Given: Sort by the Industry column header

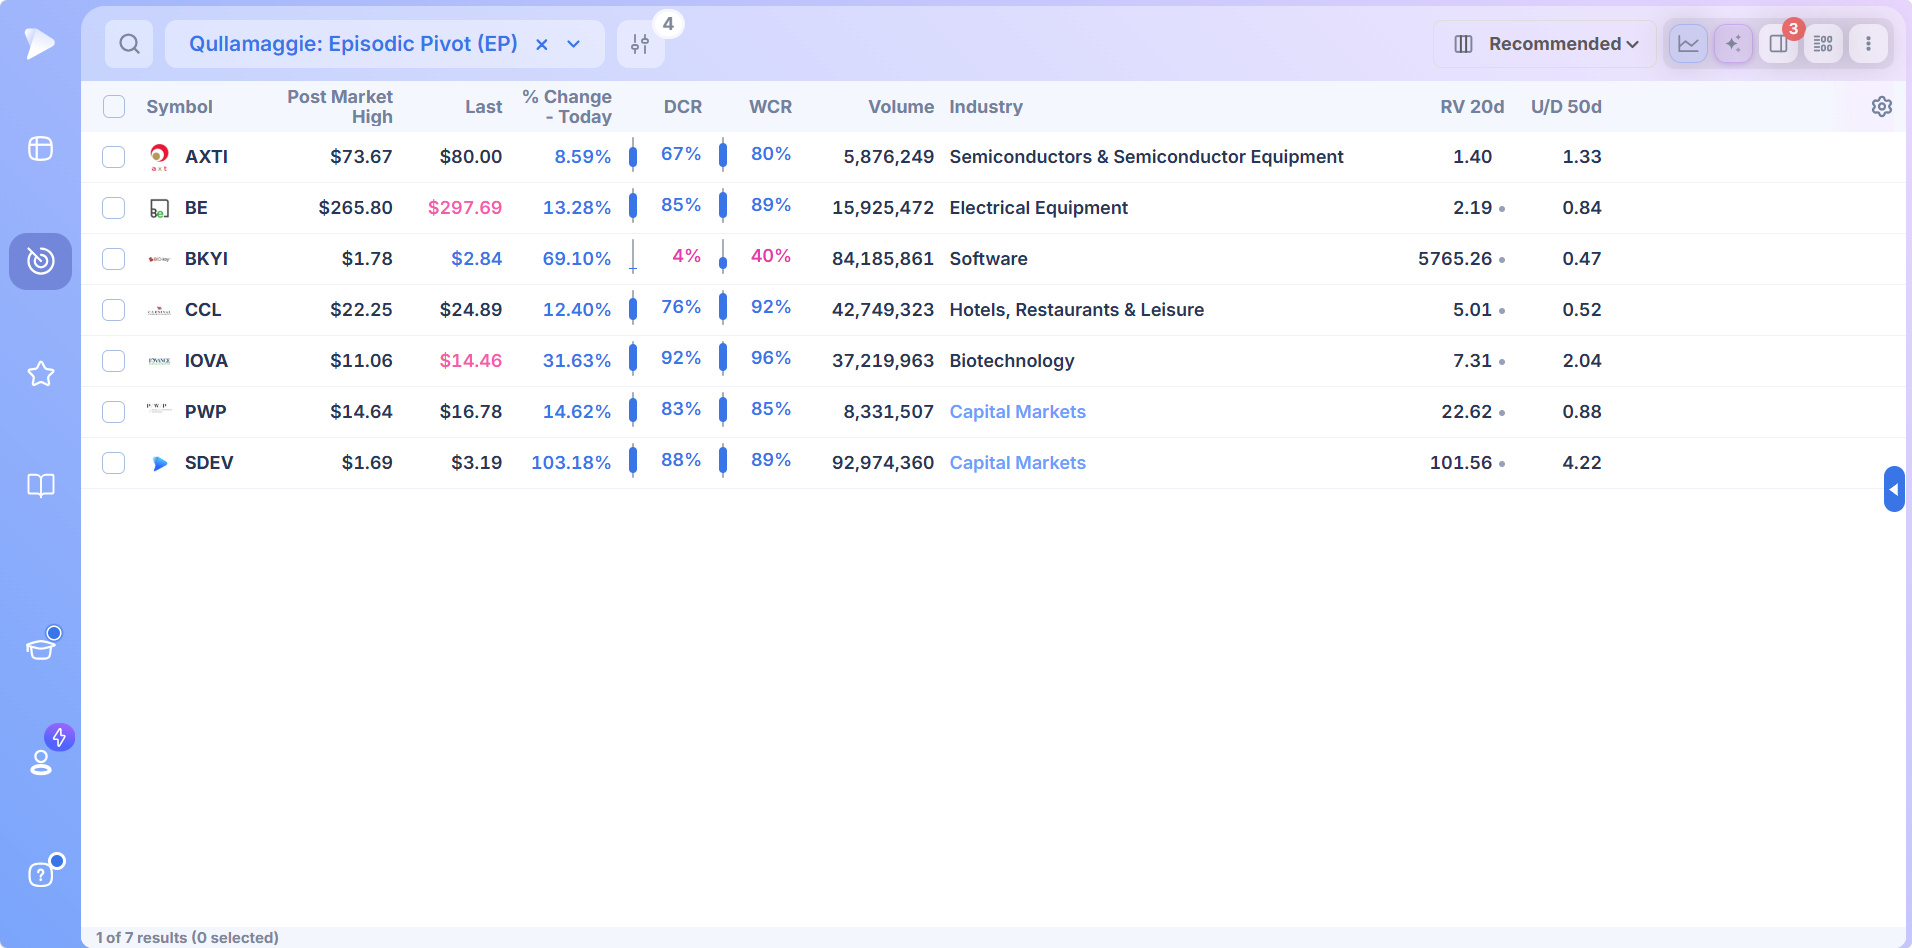Looking at the screenshot, I should pyautogui.click(x=986, y=107).
